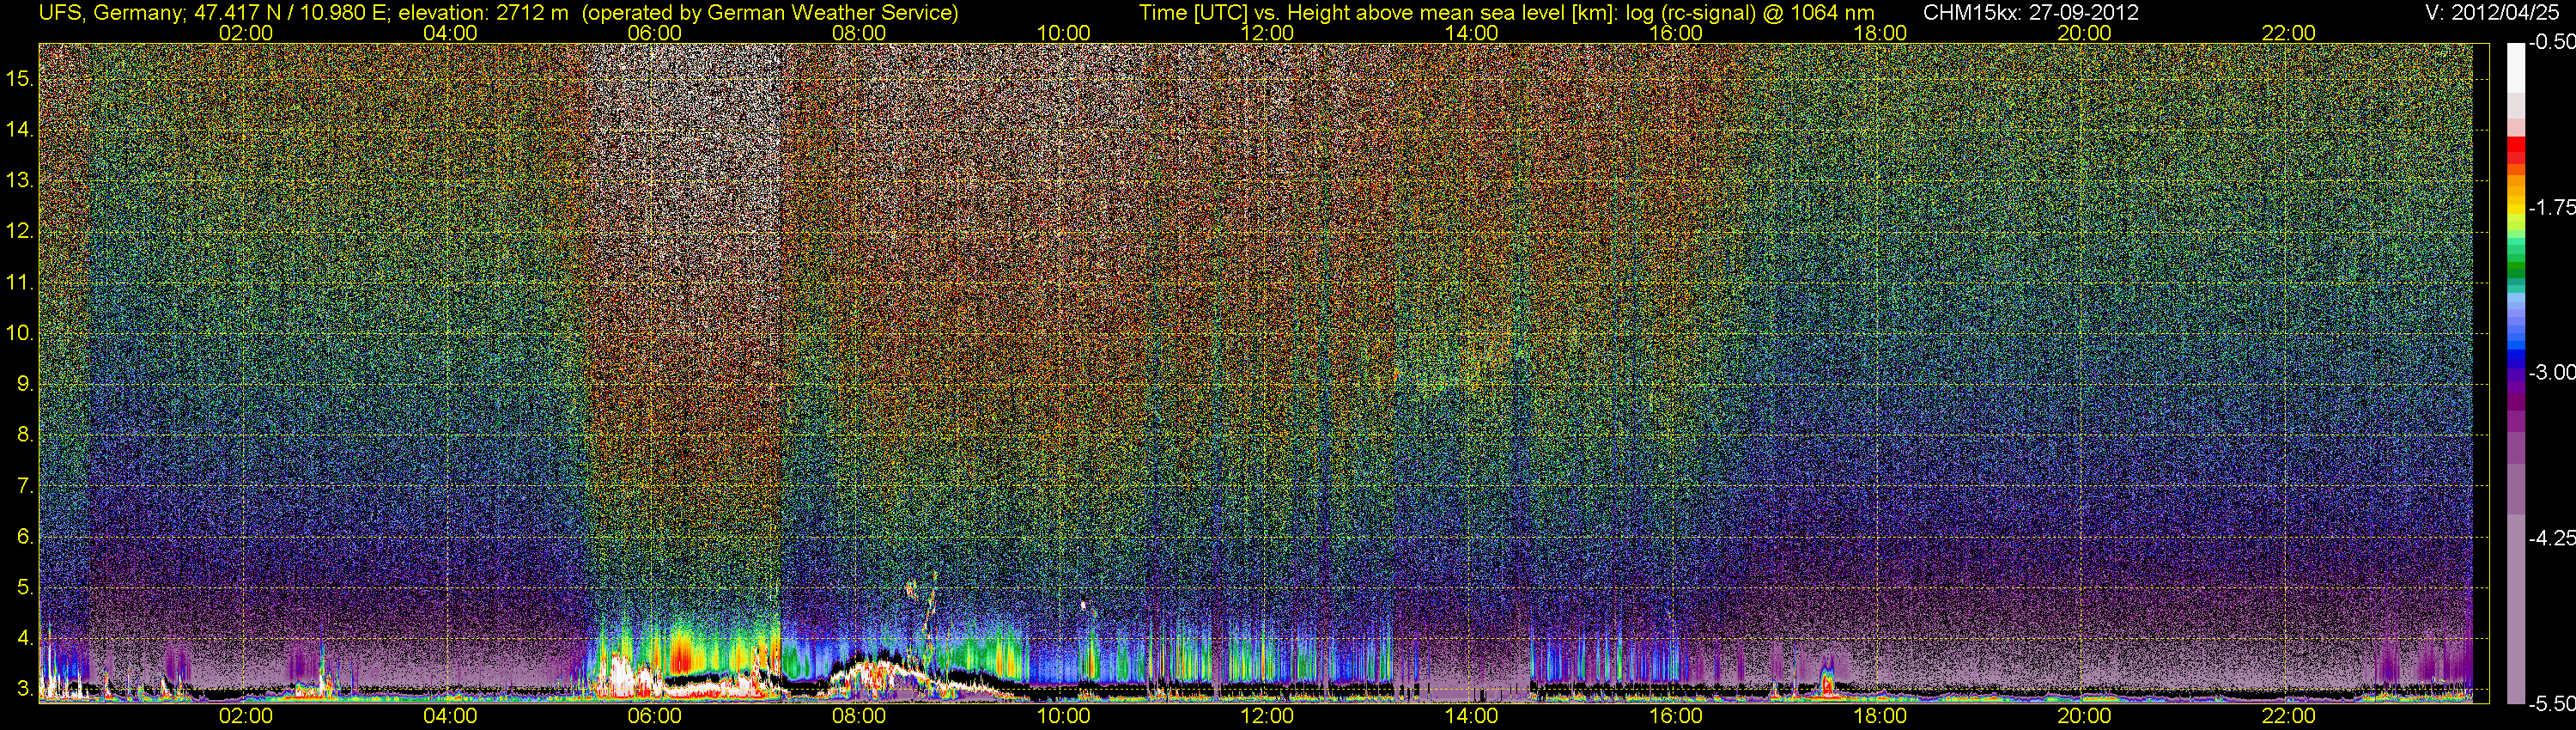
Task: Click "08:00" on the bottom time axis
Action: point(859,716)
